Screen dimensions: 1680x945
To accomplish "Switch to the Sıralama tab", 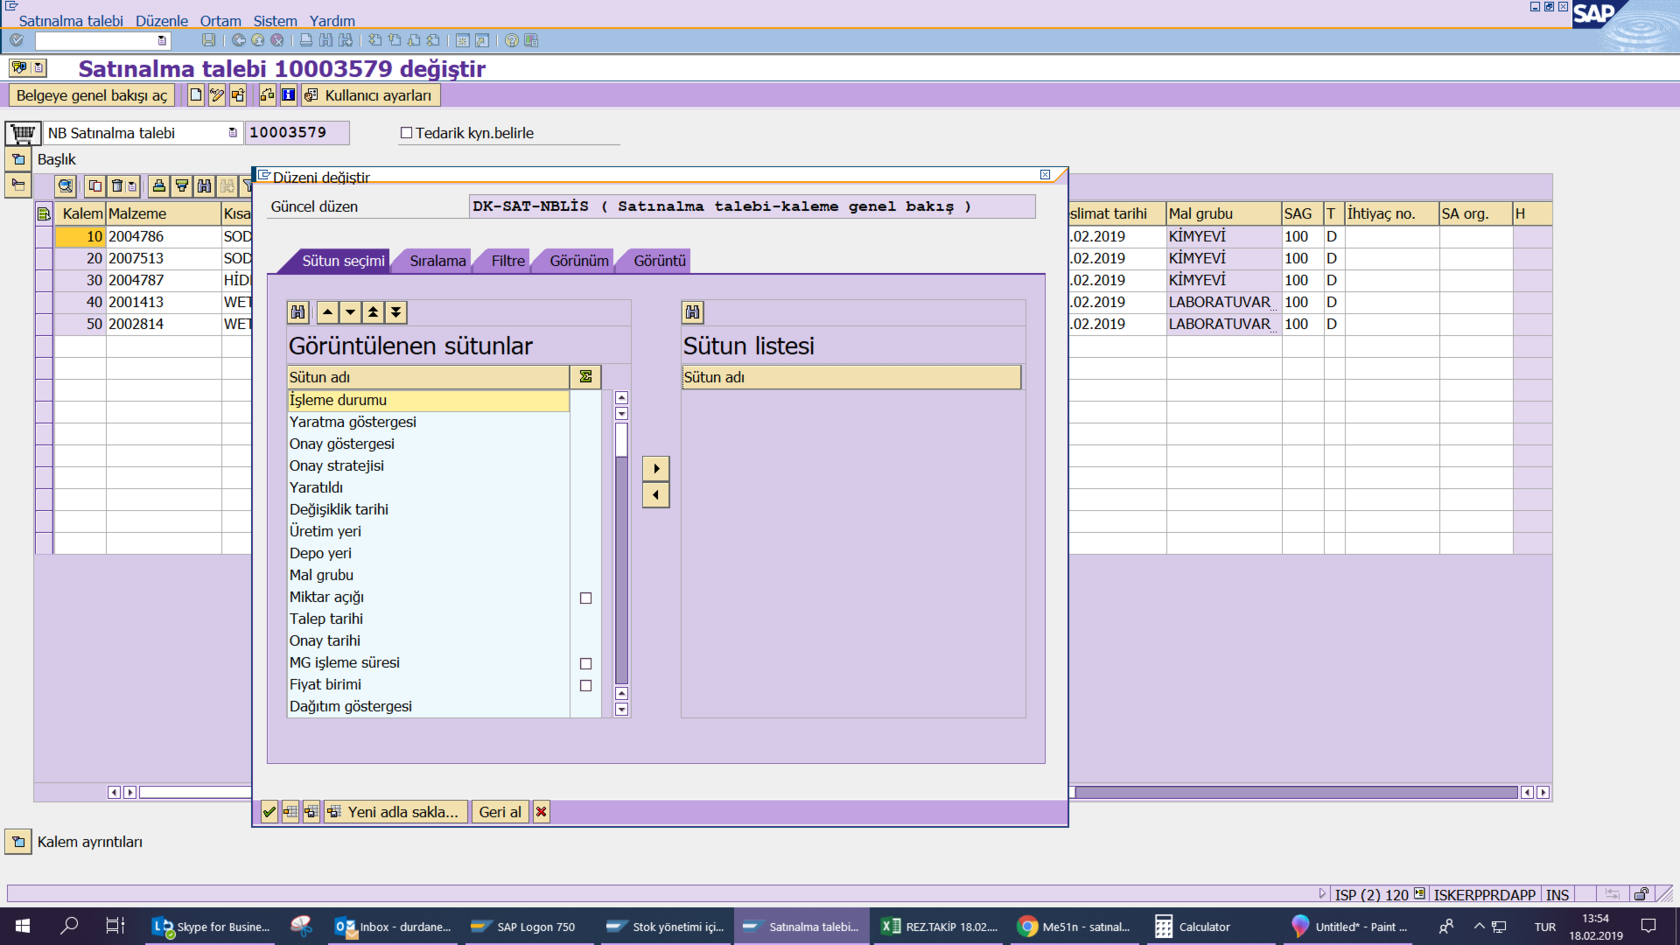I will point(437,261).
